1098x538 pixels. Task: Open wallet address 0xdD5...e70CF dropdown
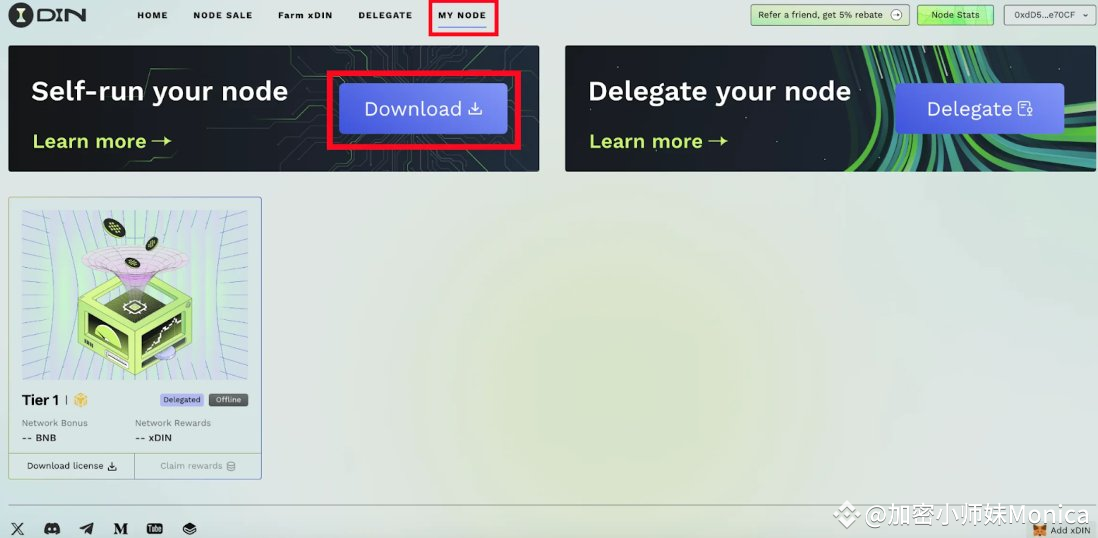click(1050, 15)
